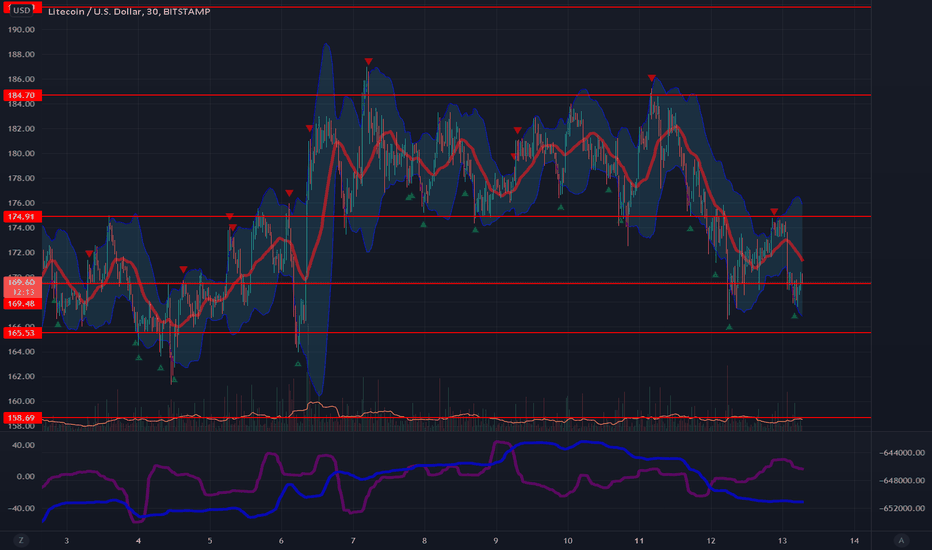Select the 169.48 horizontal line label
The image size is (932, 550).
(23, 304)
